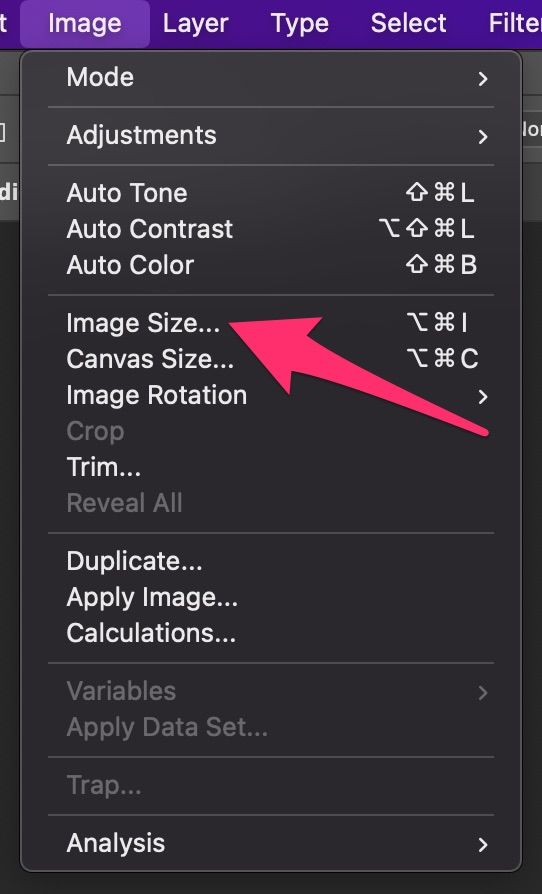Click the Adjustments submenu chevron
This screenshot has width=542, height=894.
pyautogui.click(x=483, y=137)
